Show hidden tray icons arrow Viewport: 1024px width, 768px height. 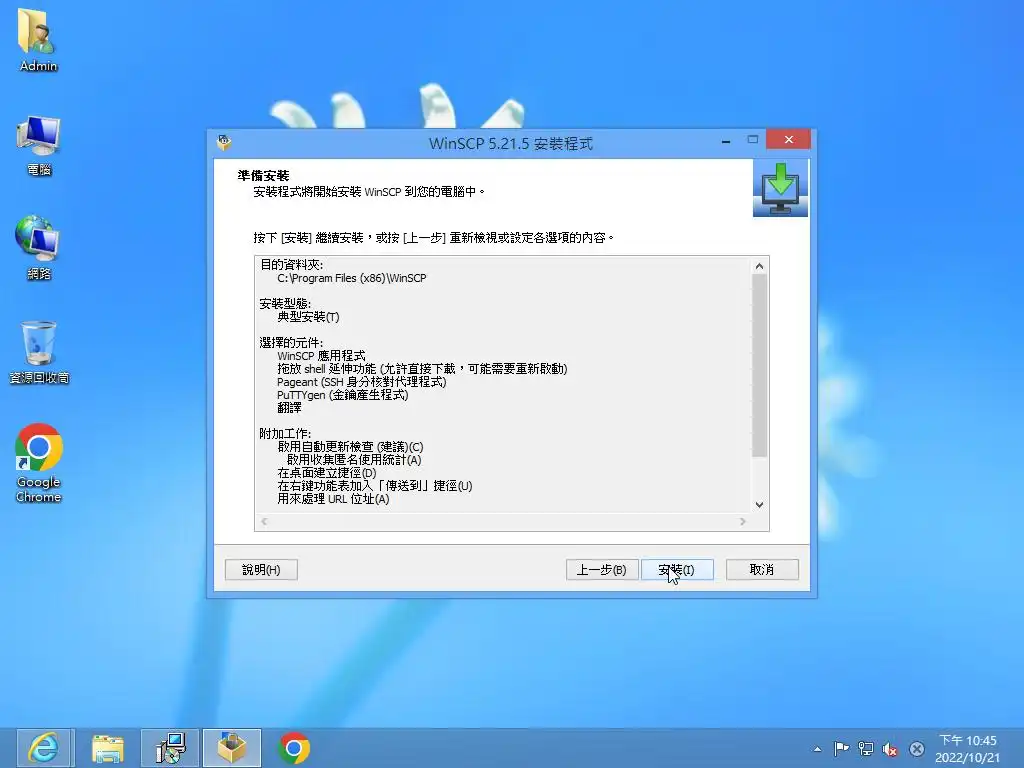click(x=817, y=749)
